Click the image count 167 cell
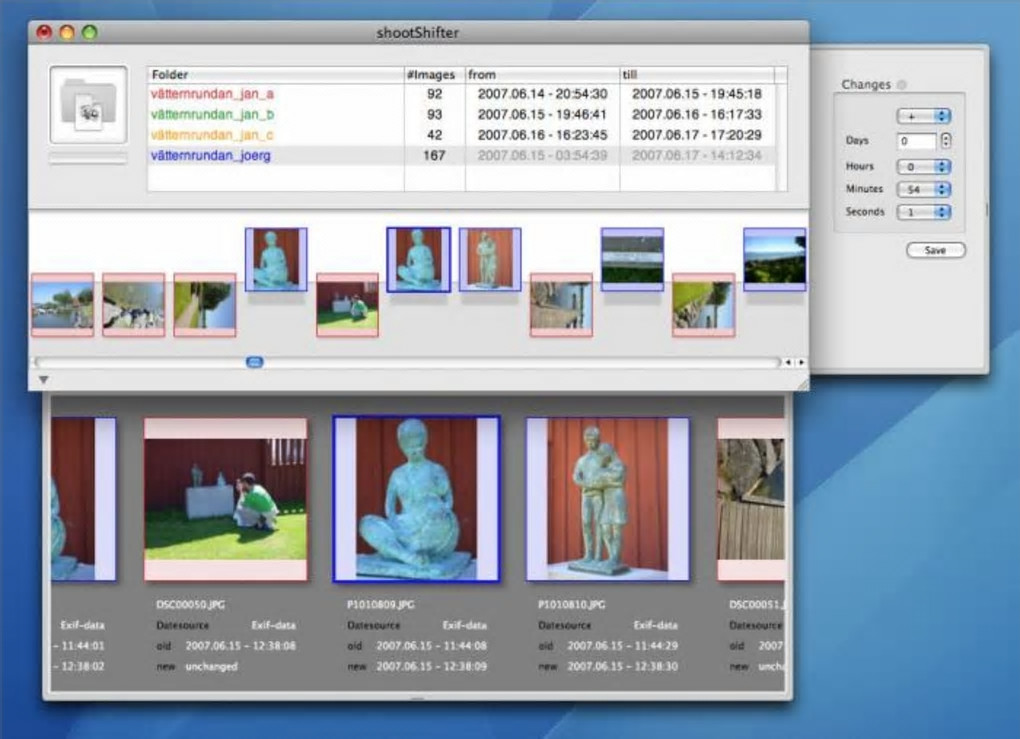The height and width of the screenshot is (739, 1020). pos(435,155)
